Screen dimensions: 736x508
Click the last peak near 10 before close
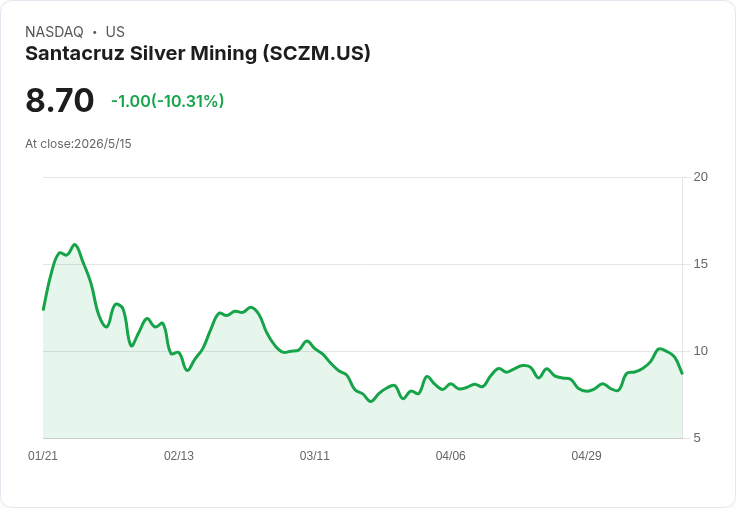pos(659,349)
